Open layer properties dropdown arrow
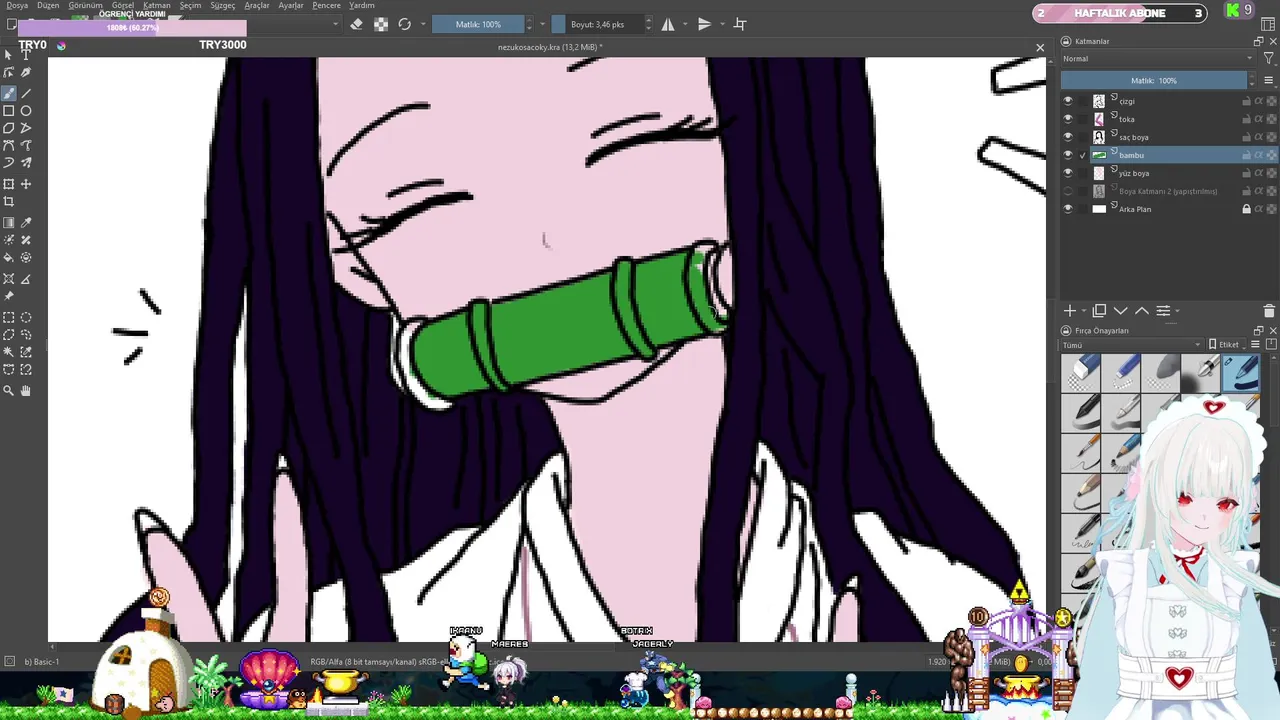 click(1177, 311)
